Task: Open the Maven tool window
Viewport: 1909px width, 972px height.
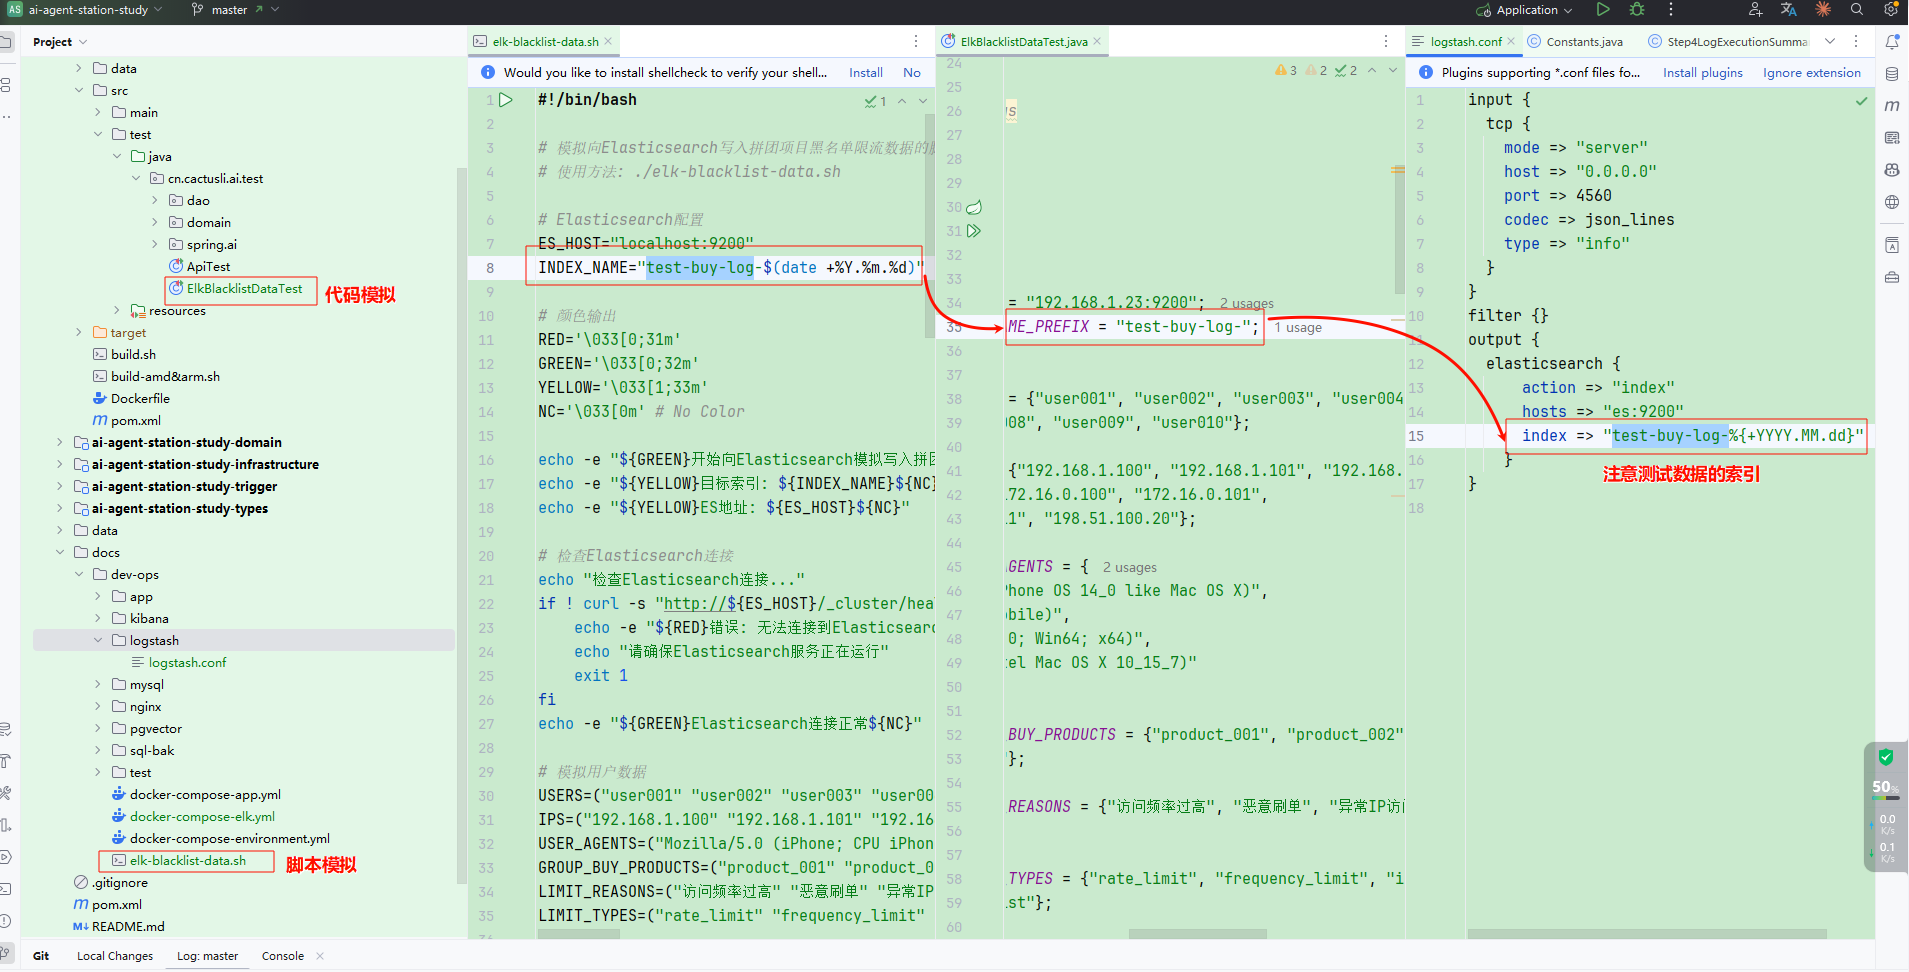Action: pyautogui.click(x=1892, y=106)
